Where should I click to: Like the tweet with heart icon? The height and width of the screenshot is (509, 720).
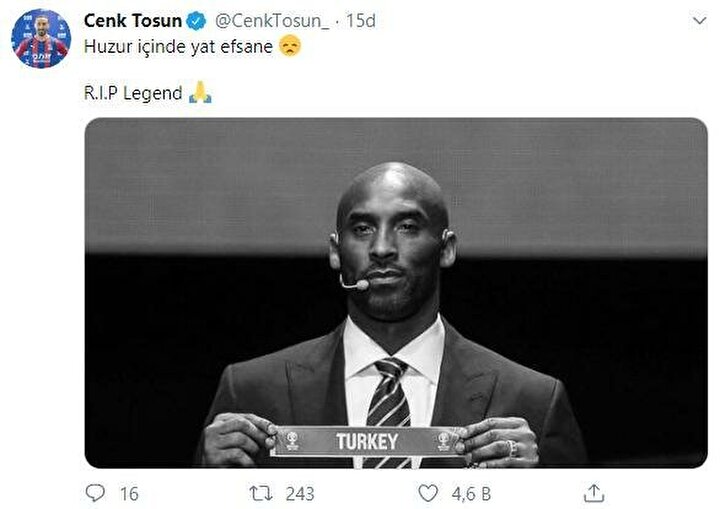pyautogui.click(x=428, y=493)
